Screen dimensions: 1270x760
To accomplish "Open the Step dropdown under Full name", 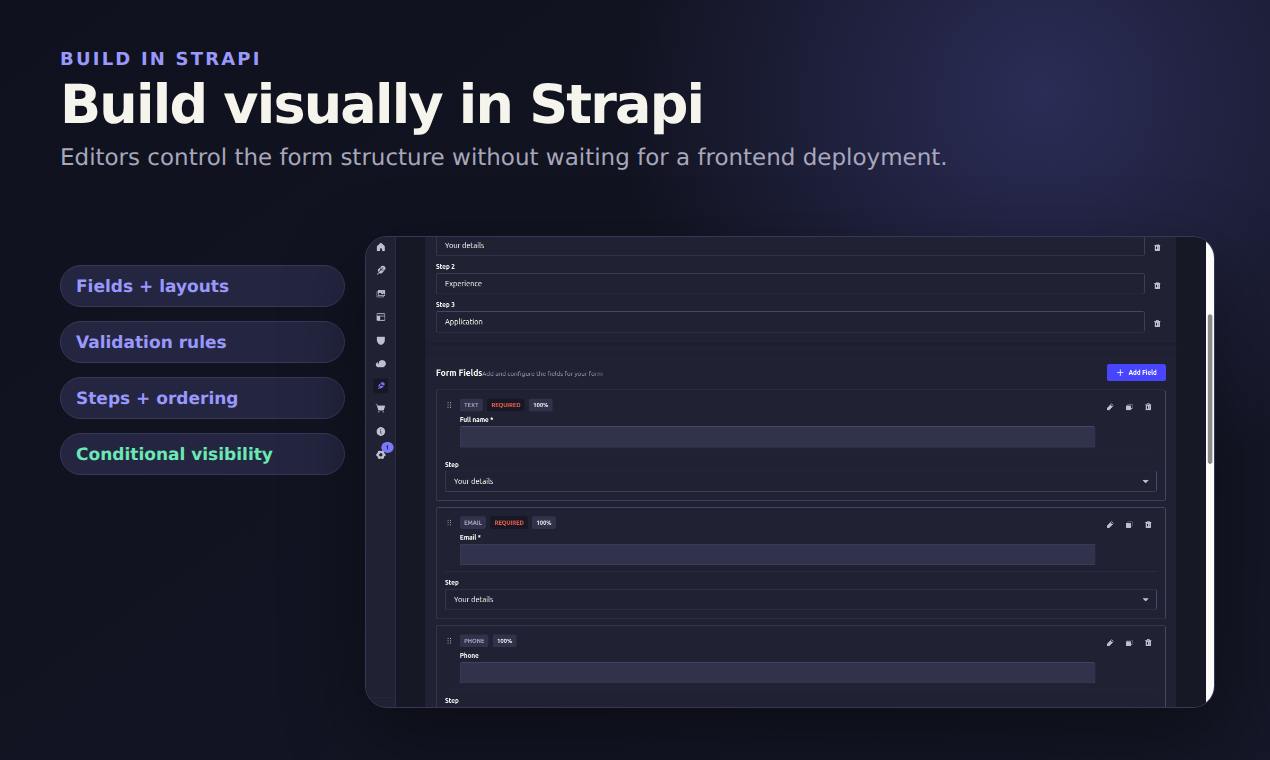I will coord(801,481).
